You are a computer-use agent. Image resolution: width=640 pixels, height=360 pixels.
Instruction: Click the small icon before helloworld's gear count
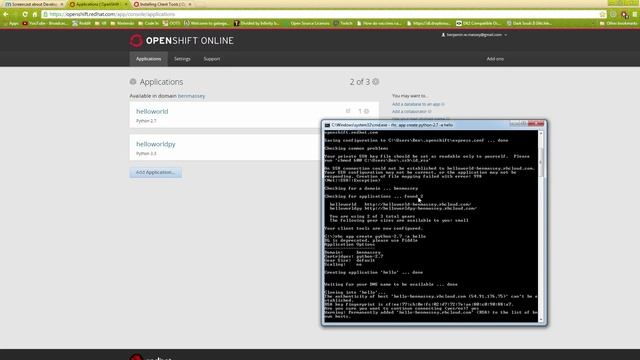click(x=348, y=111)
